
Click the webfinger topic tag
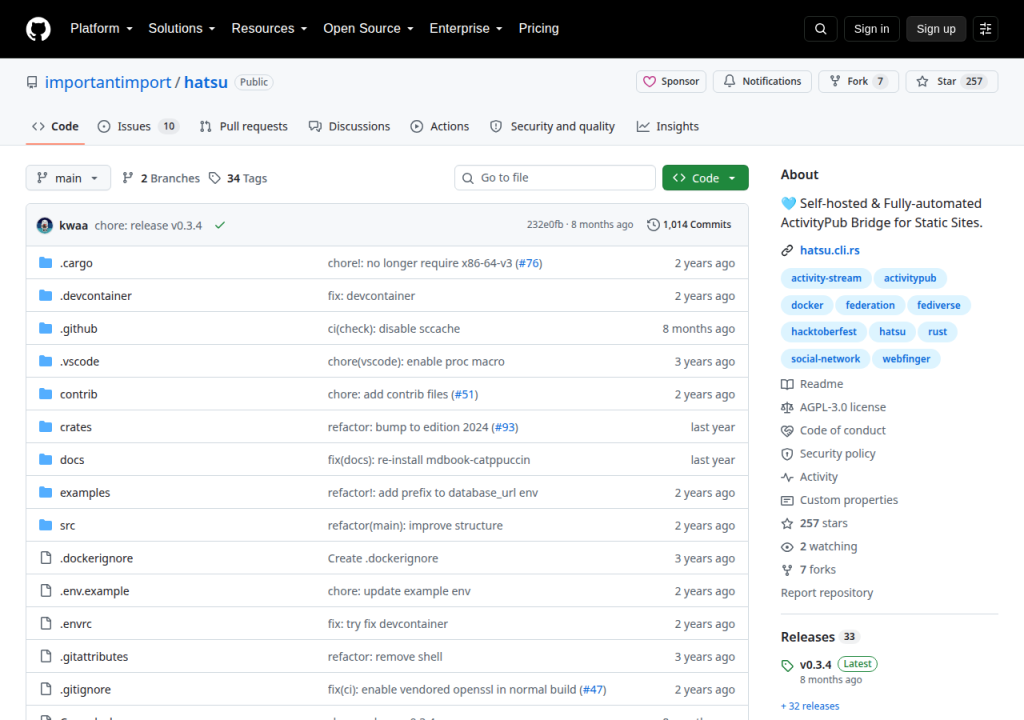pyautogui.click(x=906, y=359)
